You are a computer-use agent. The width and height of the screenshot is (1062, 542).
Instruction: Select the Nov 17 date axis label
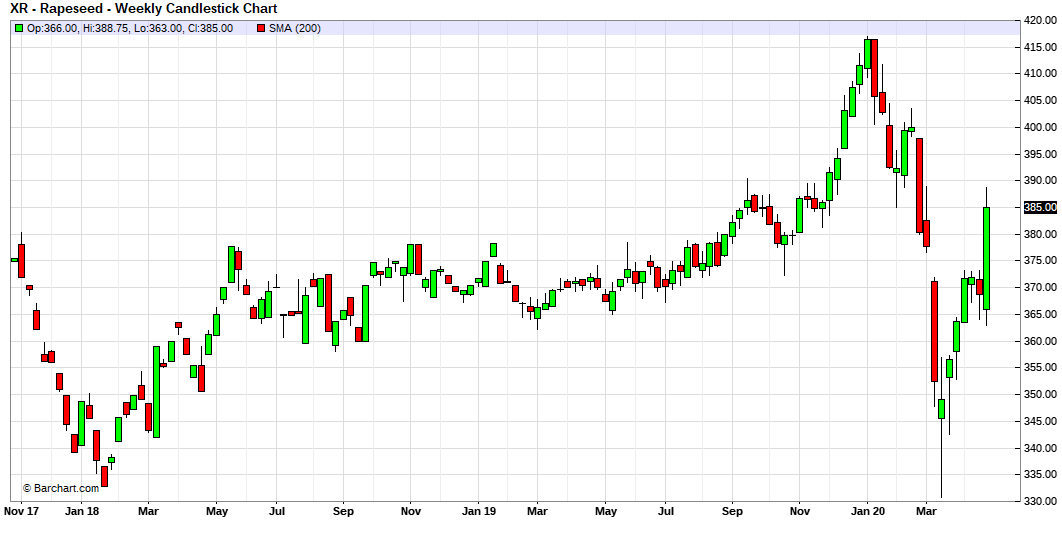pyautogui.click(x=21, y=511)
